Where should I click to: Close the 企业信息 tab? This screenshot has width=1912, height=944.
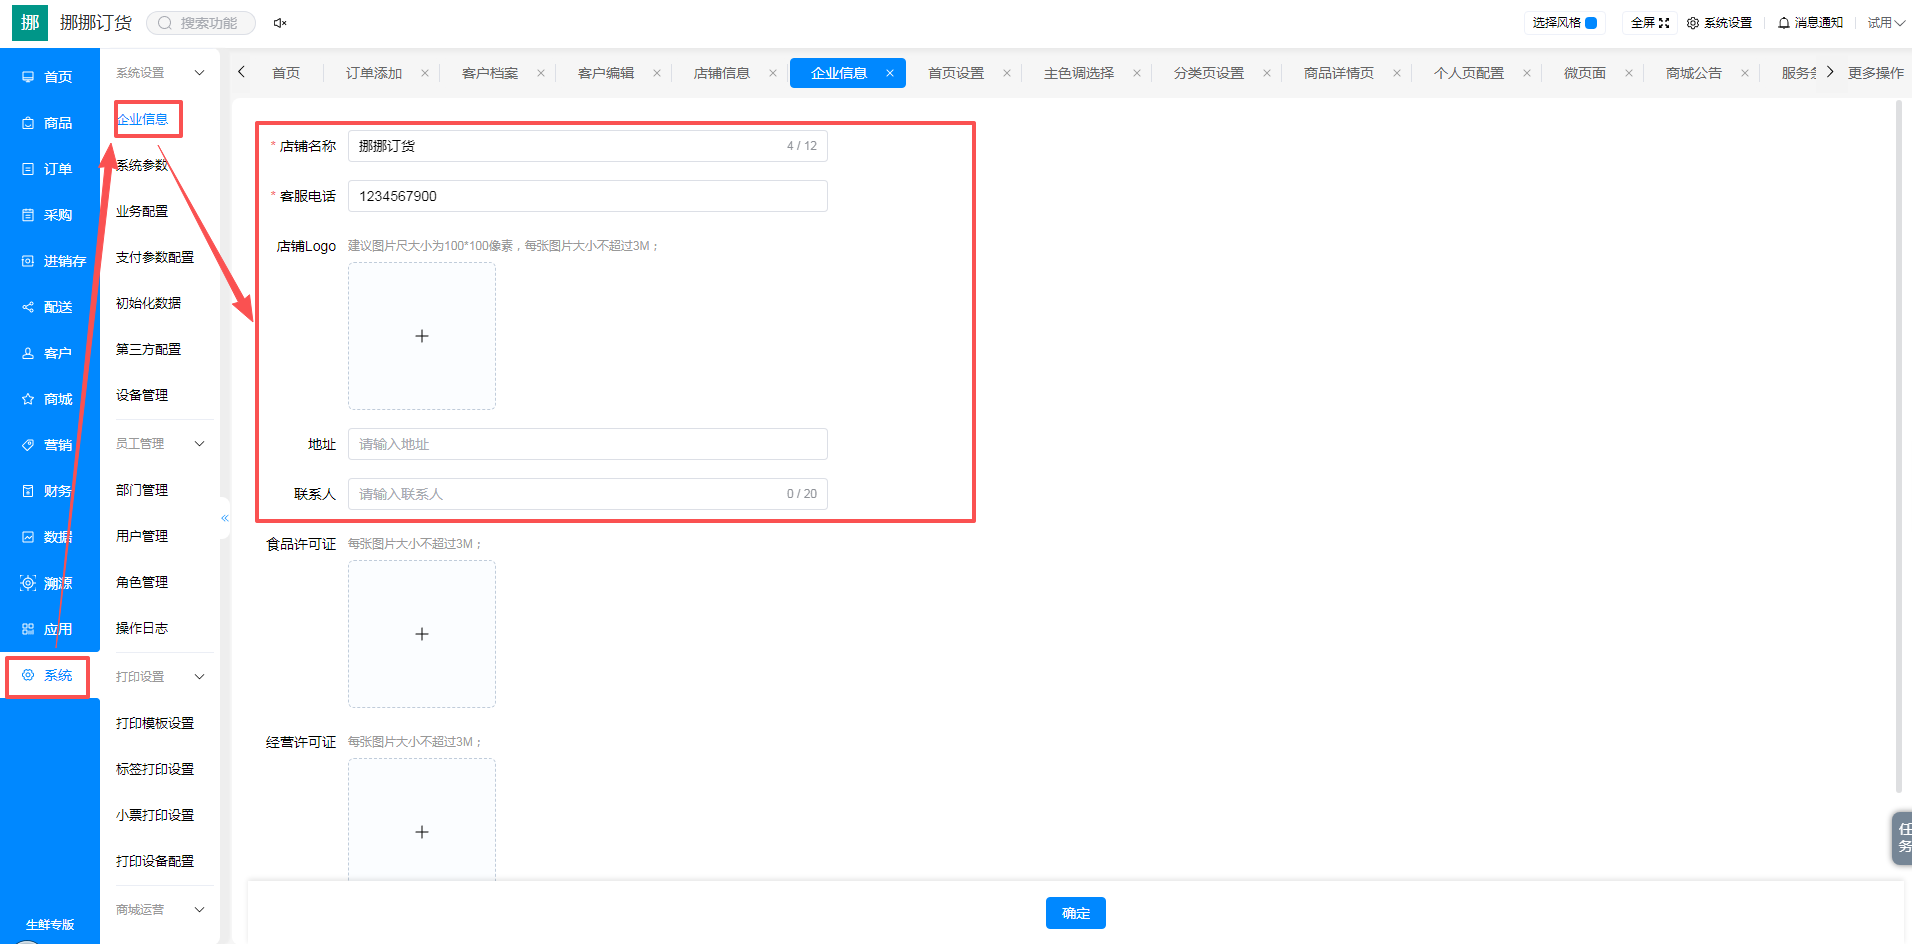pyautogui.click(x=889, y=73)
